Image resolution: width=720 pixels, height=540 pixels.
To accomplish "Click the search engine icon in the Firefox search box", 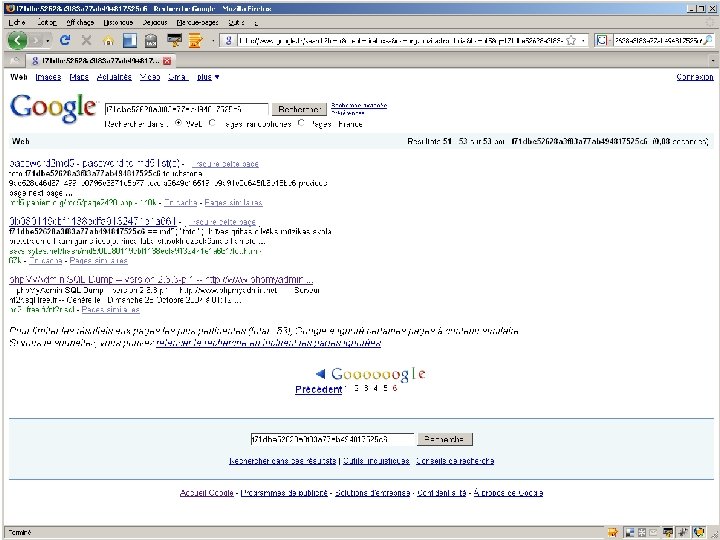I will click(x=601, y=41).
